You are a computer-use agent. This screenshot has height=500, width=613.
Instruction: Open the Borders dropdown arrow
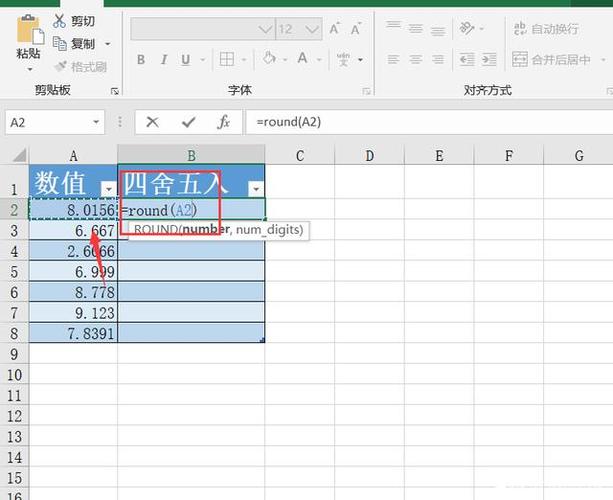pyautogui.click(x=244, y=60)
